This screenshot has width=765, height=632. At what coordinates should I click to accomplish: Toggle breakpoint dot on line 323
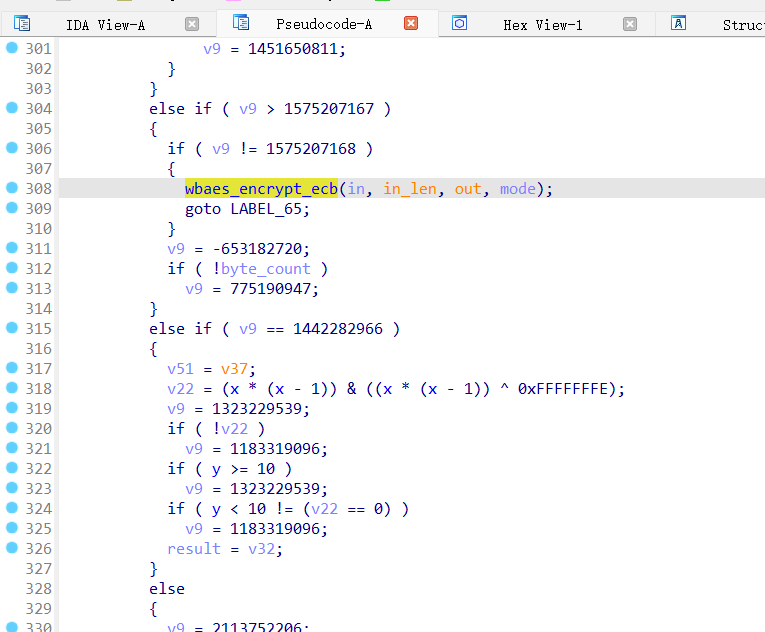click(x=12, y=488)
